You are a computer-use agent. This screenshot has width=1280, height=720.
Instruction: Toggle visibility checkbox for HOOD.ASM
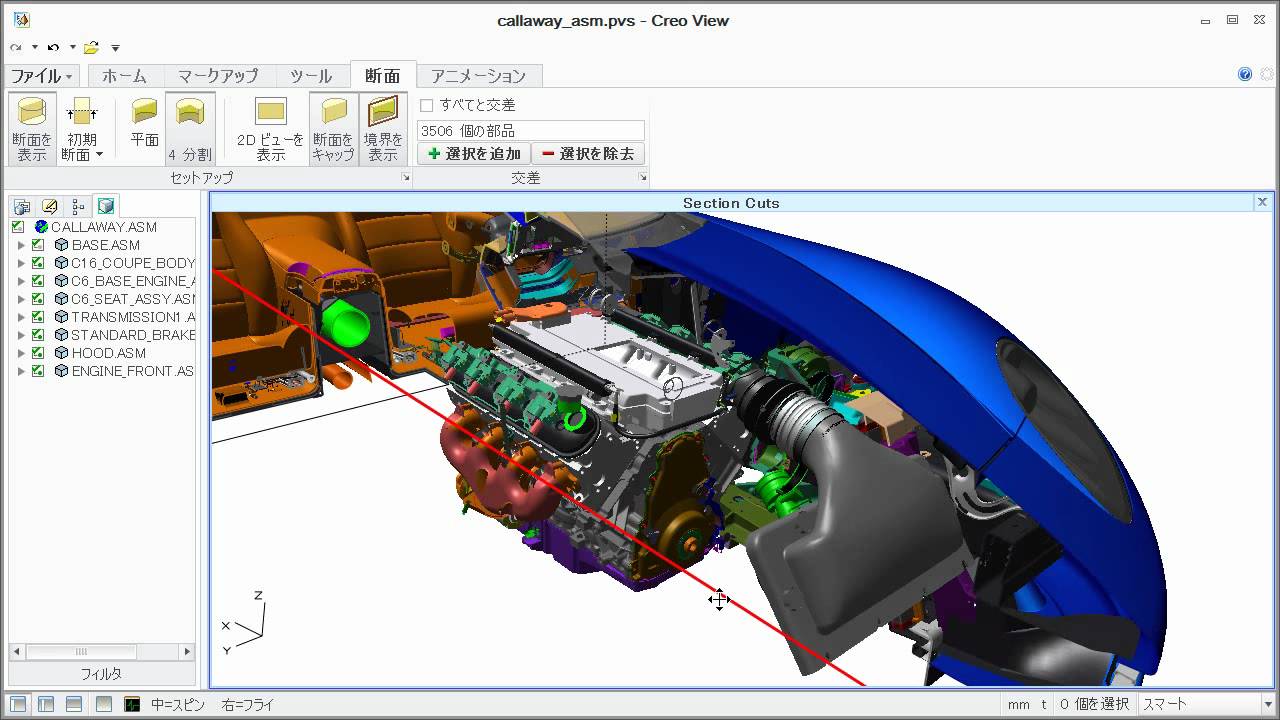point(38,353)
